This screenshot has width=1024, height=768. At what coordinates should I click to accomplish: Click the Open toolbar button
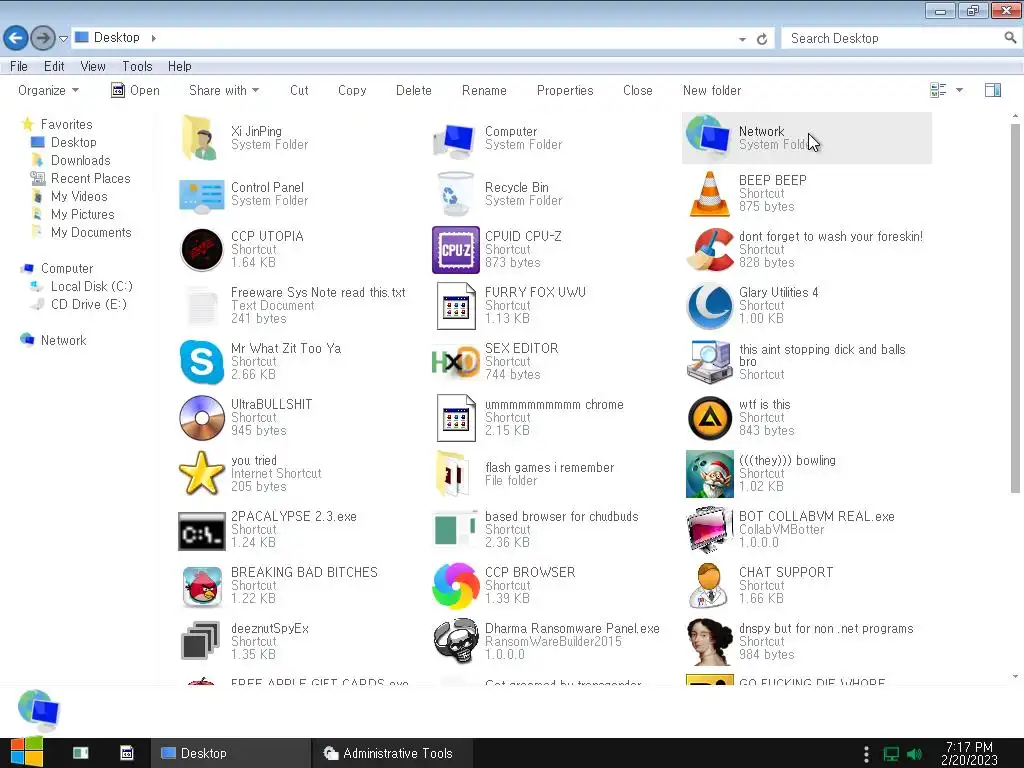(135, 90)
